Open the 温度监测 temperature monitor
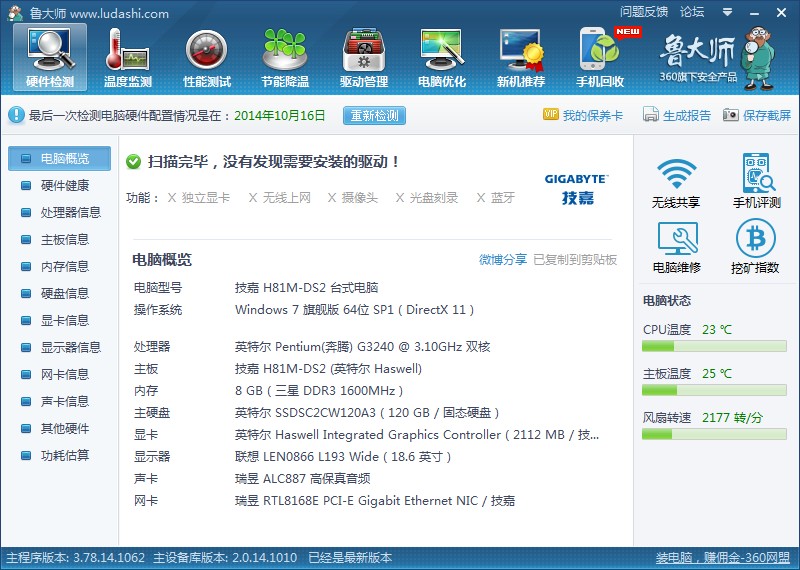 [x=128, y=57]
